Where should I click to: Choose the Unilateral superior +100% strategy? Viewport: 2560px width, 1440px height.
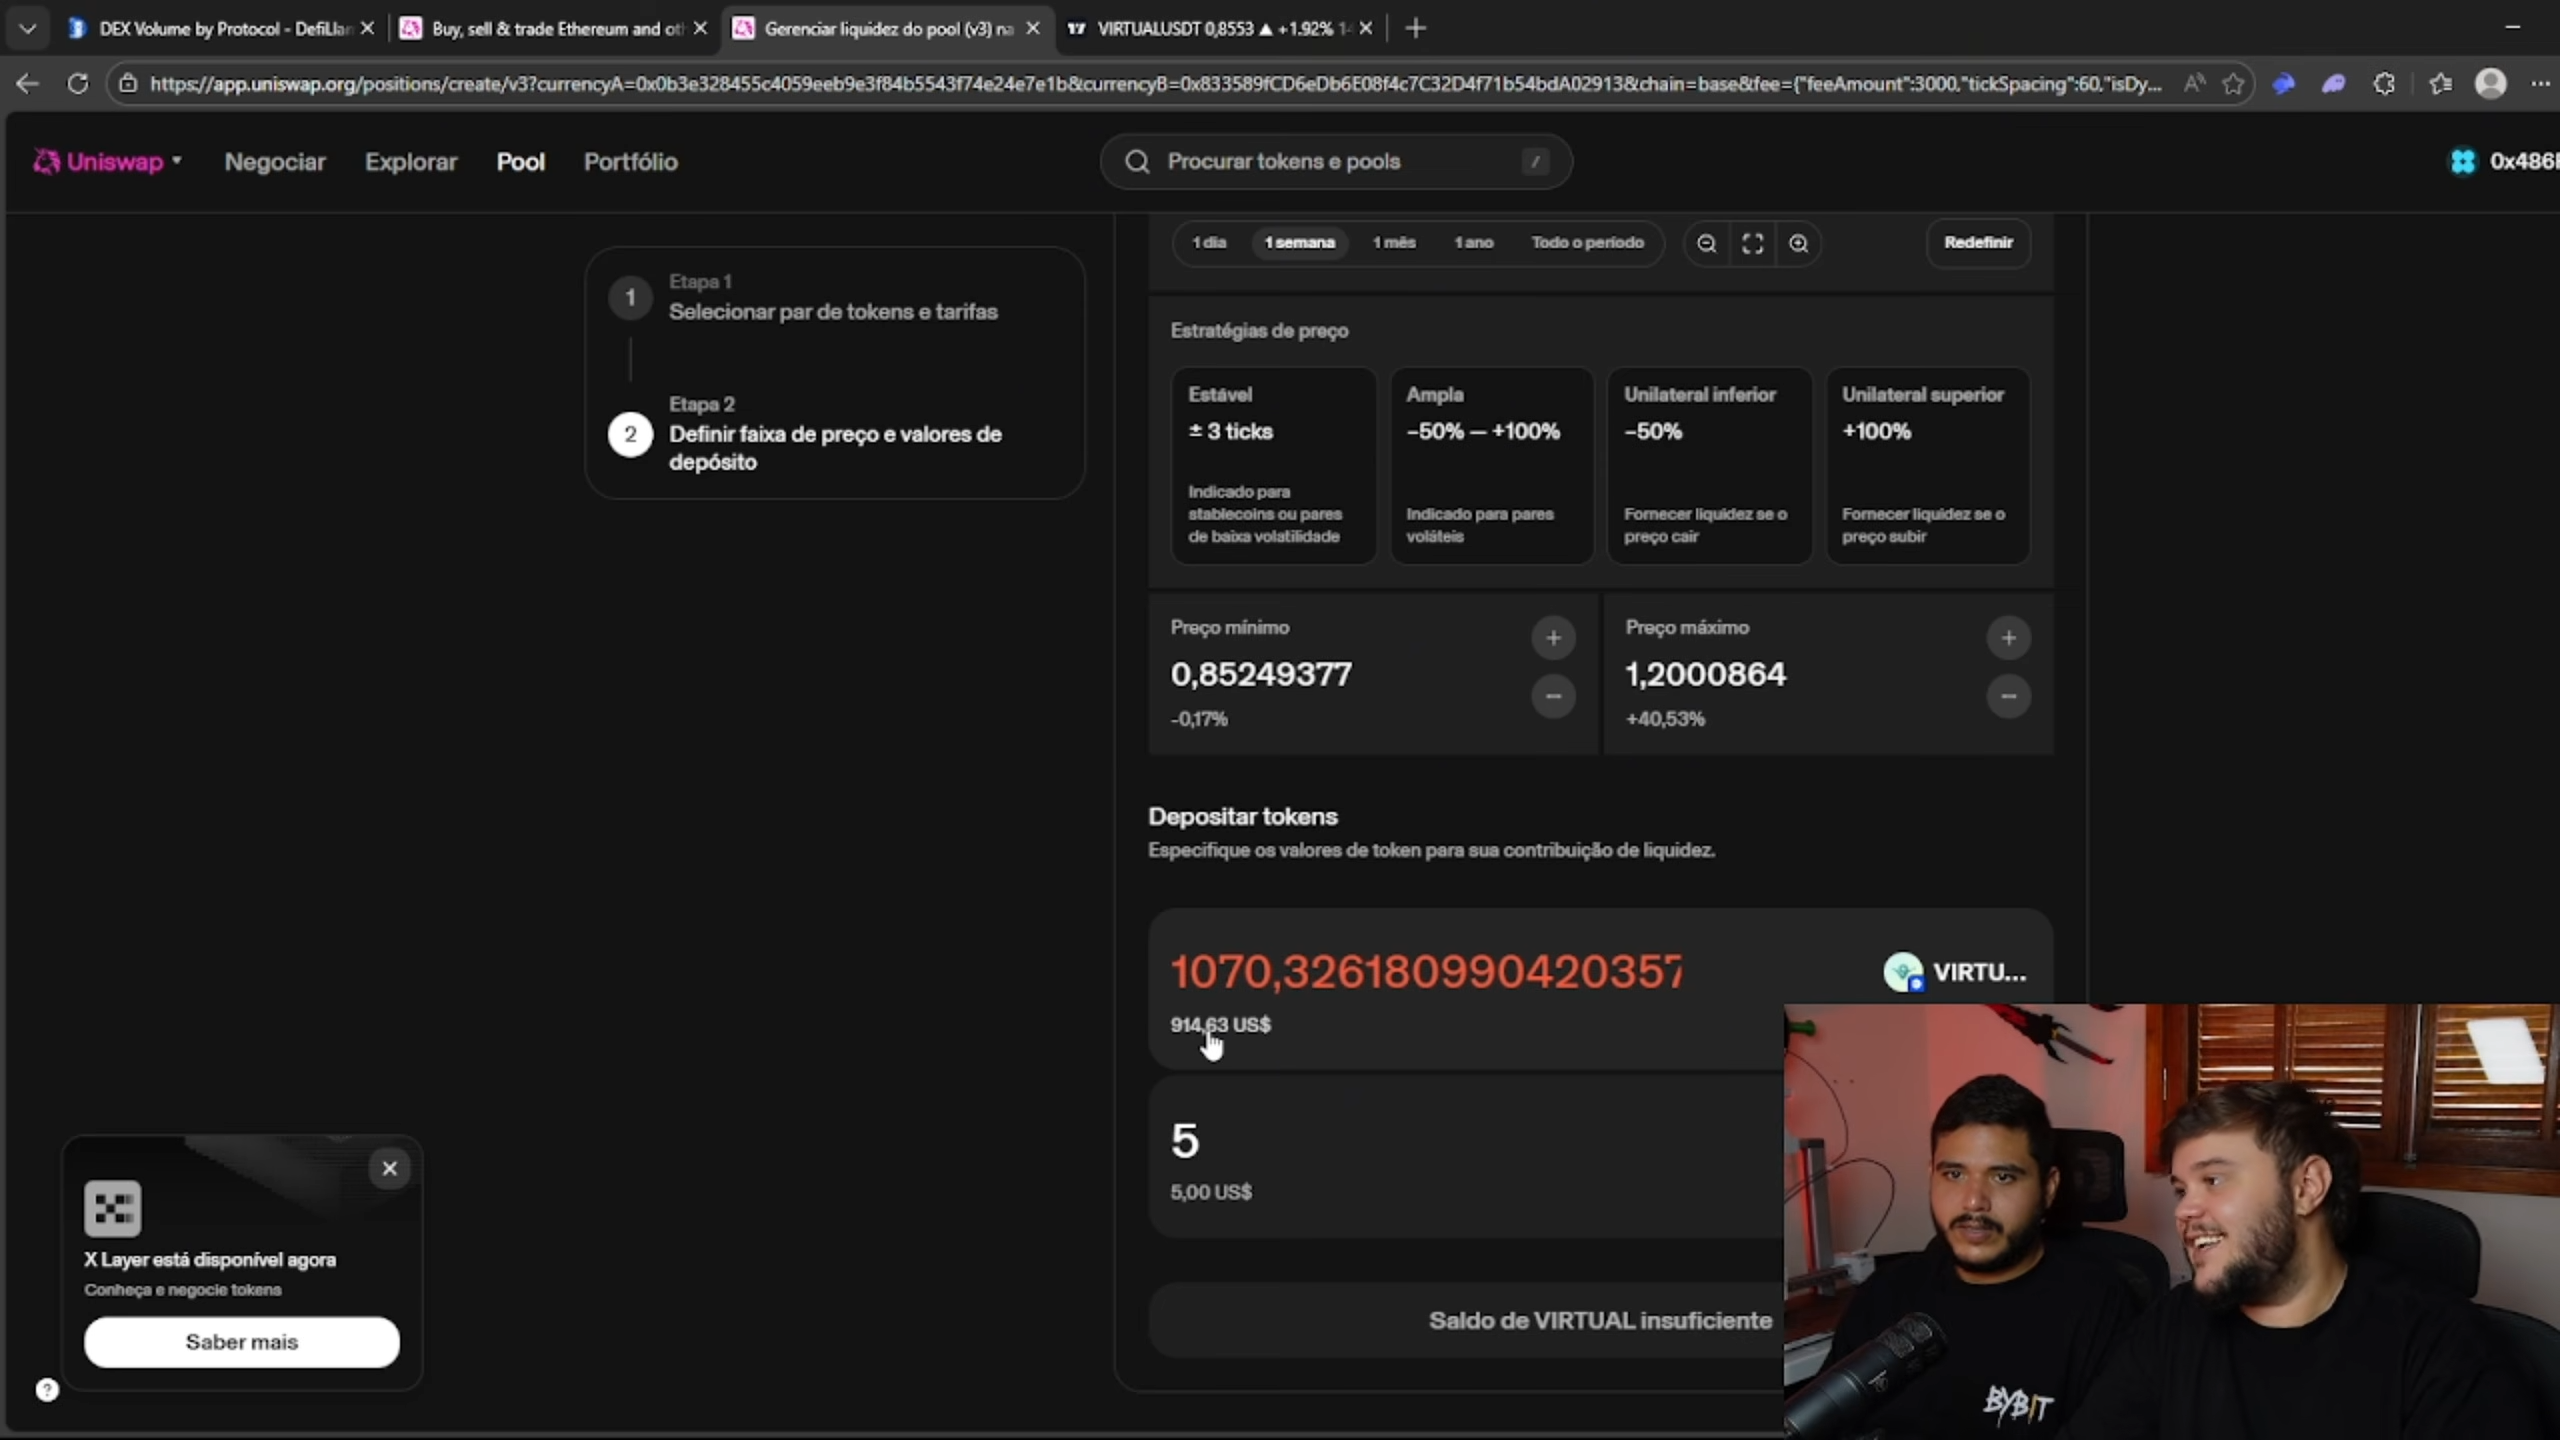coord(1927,465)
